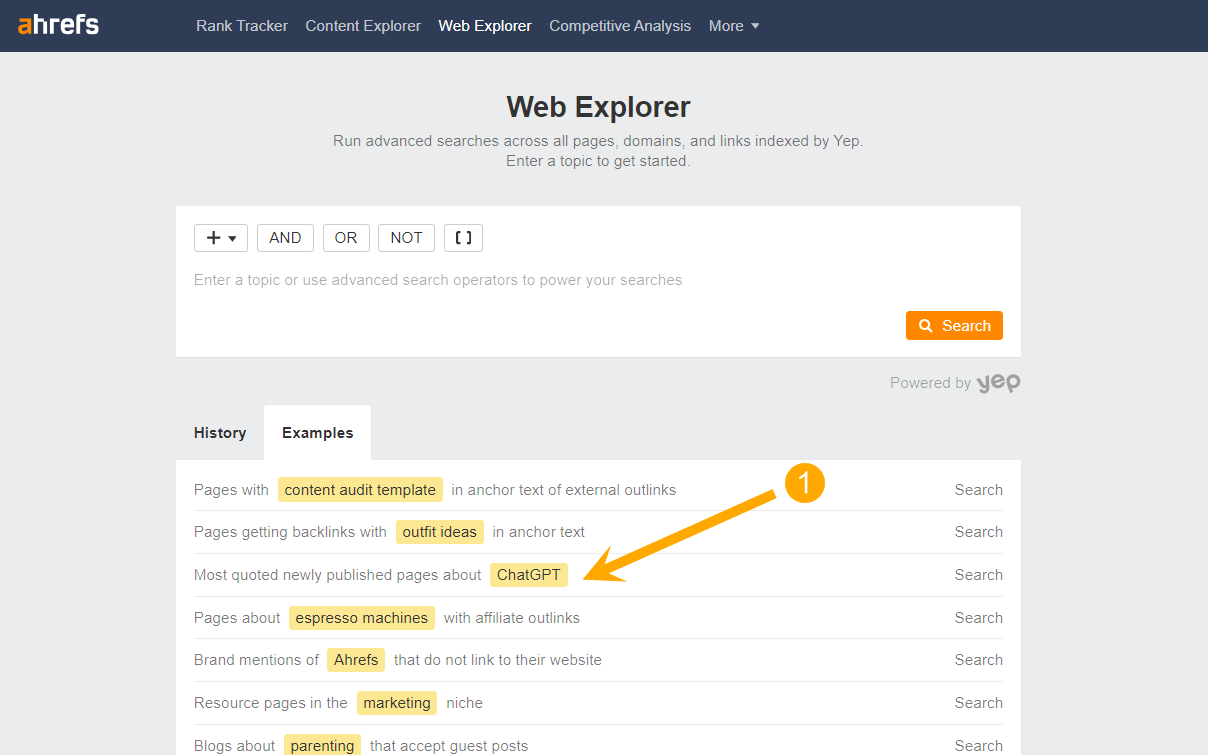Viewport: 1208px width, 755px height.
Task: Switch to the History tab
Action: [x=220, y=432]
